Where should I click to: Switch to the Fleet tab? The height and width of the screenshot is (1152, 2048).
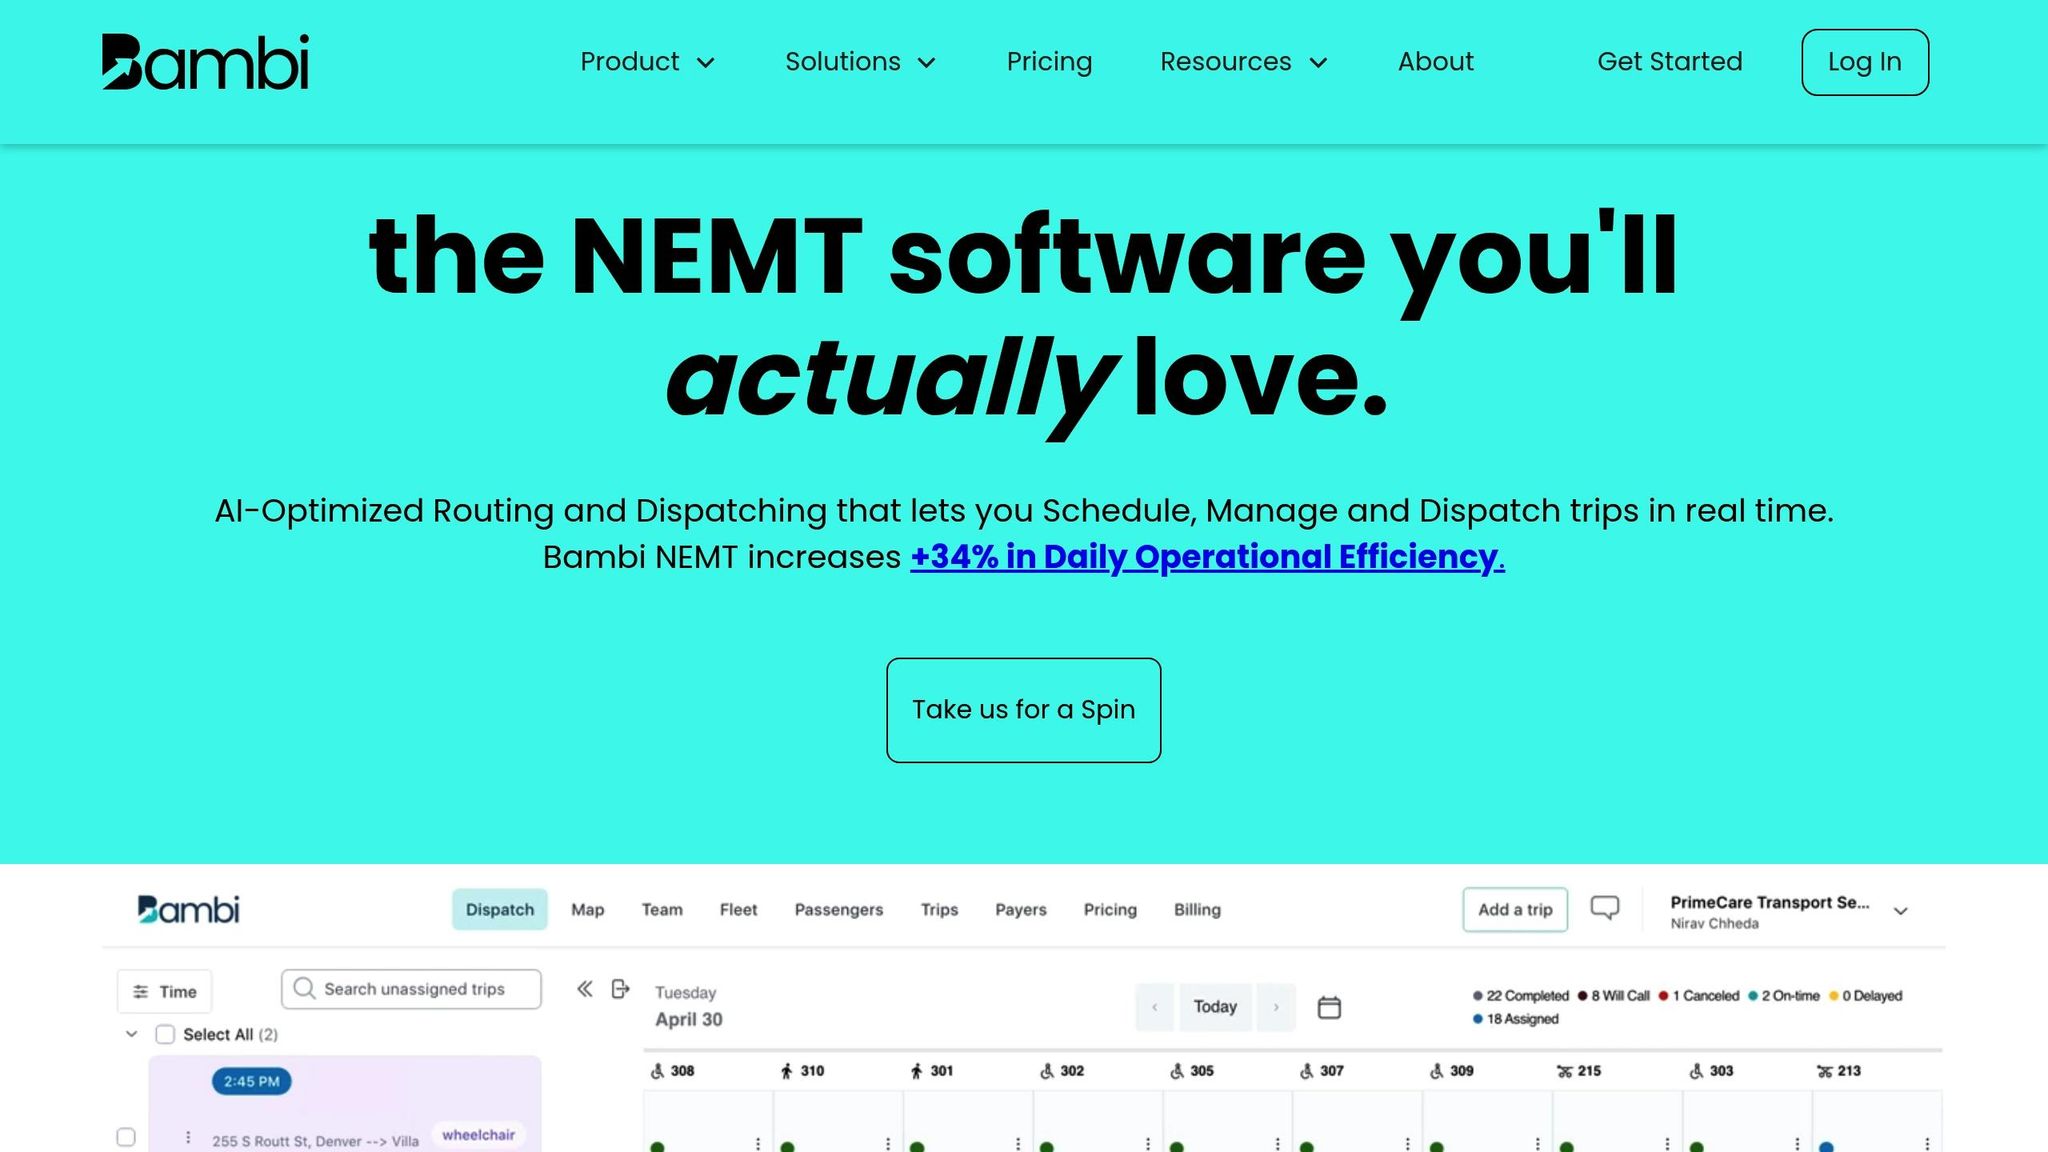(x=739, y=909)
